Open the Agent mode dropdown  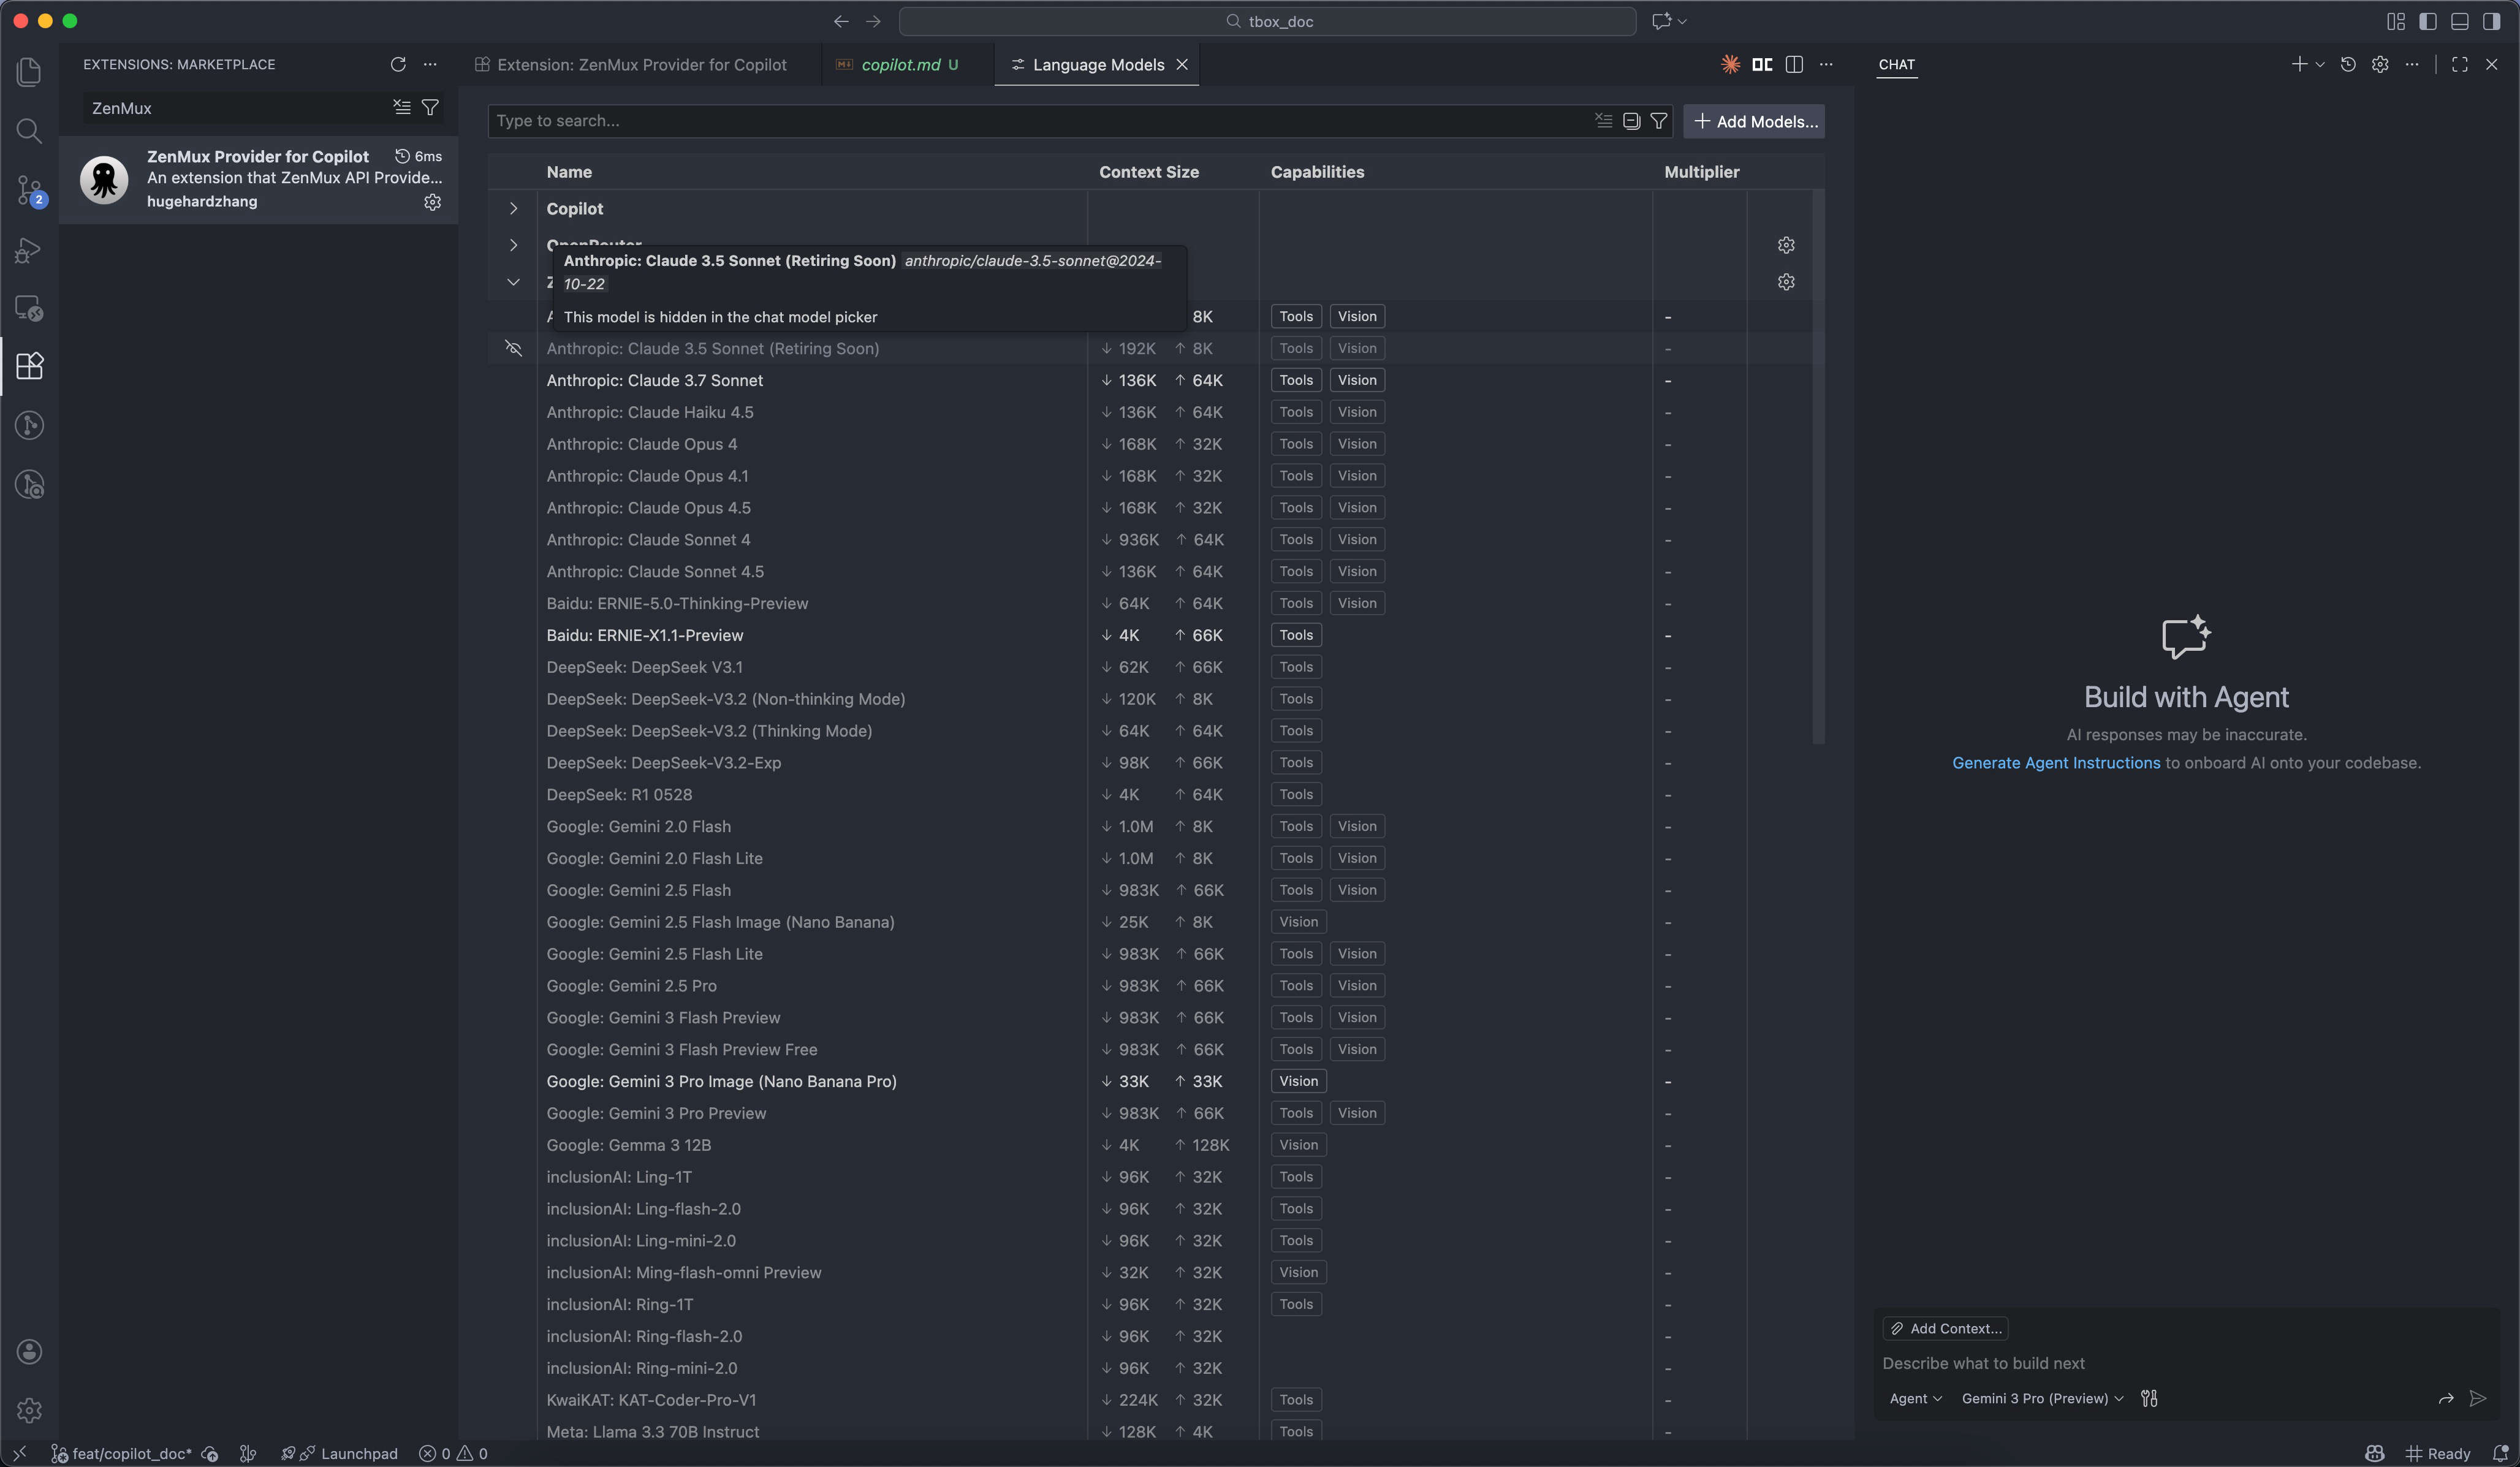click(1914, 1398)
